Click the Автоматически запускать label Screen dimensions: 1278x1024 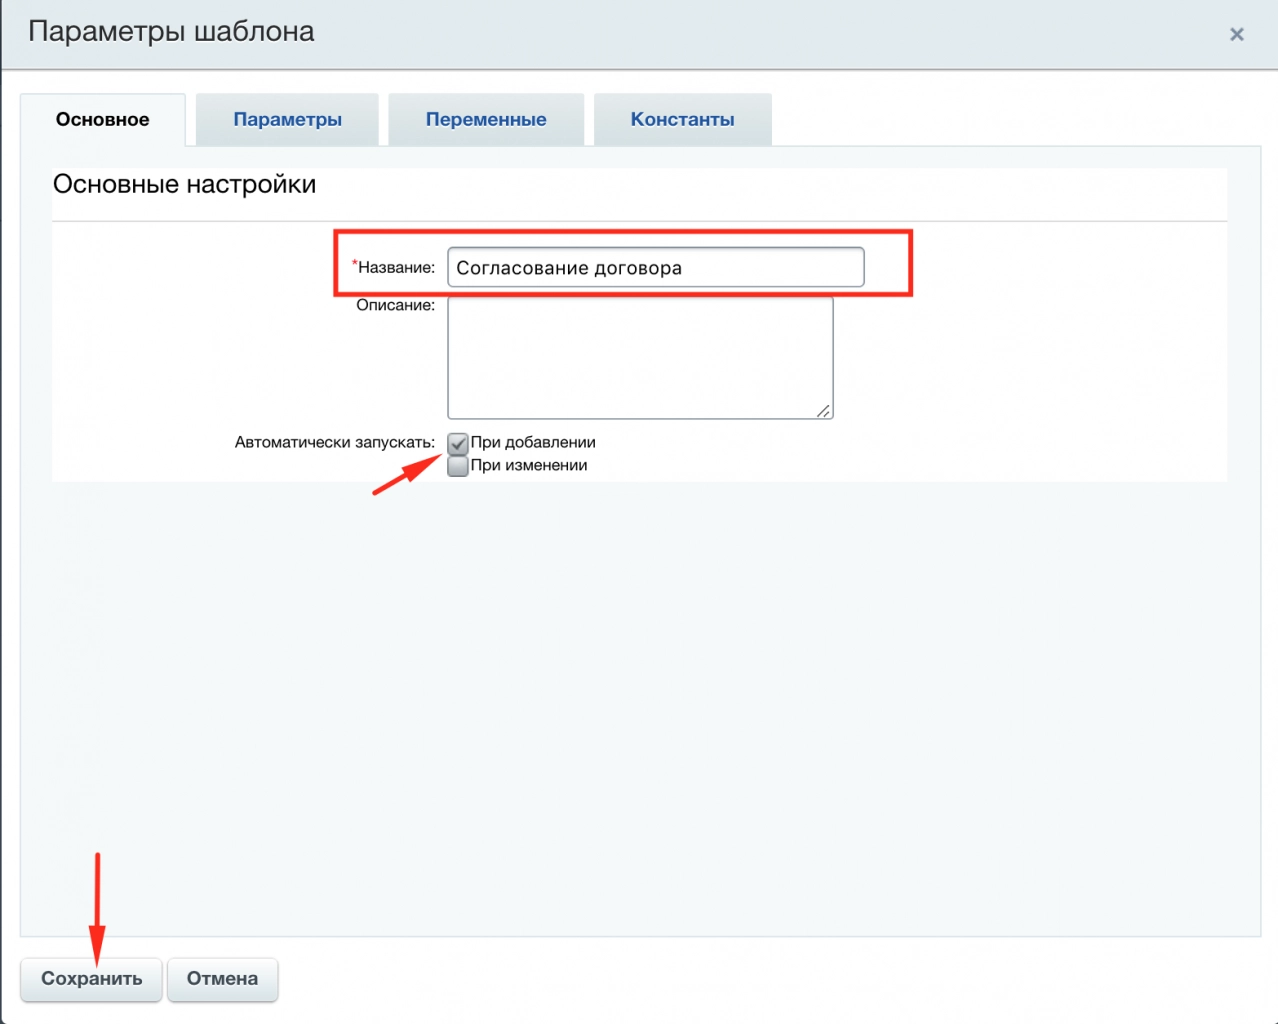pyautogui.click(x=334, y=442)
